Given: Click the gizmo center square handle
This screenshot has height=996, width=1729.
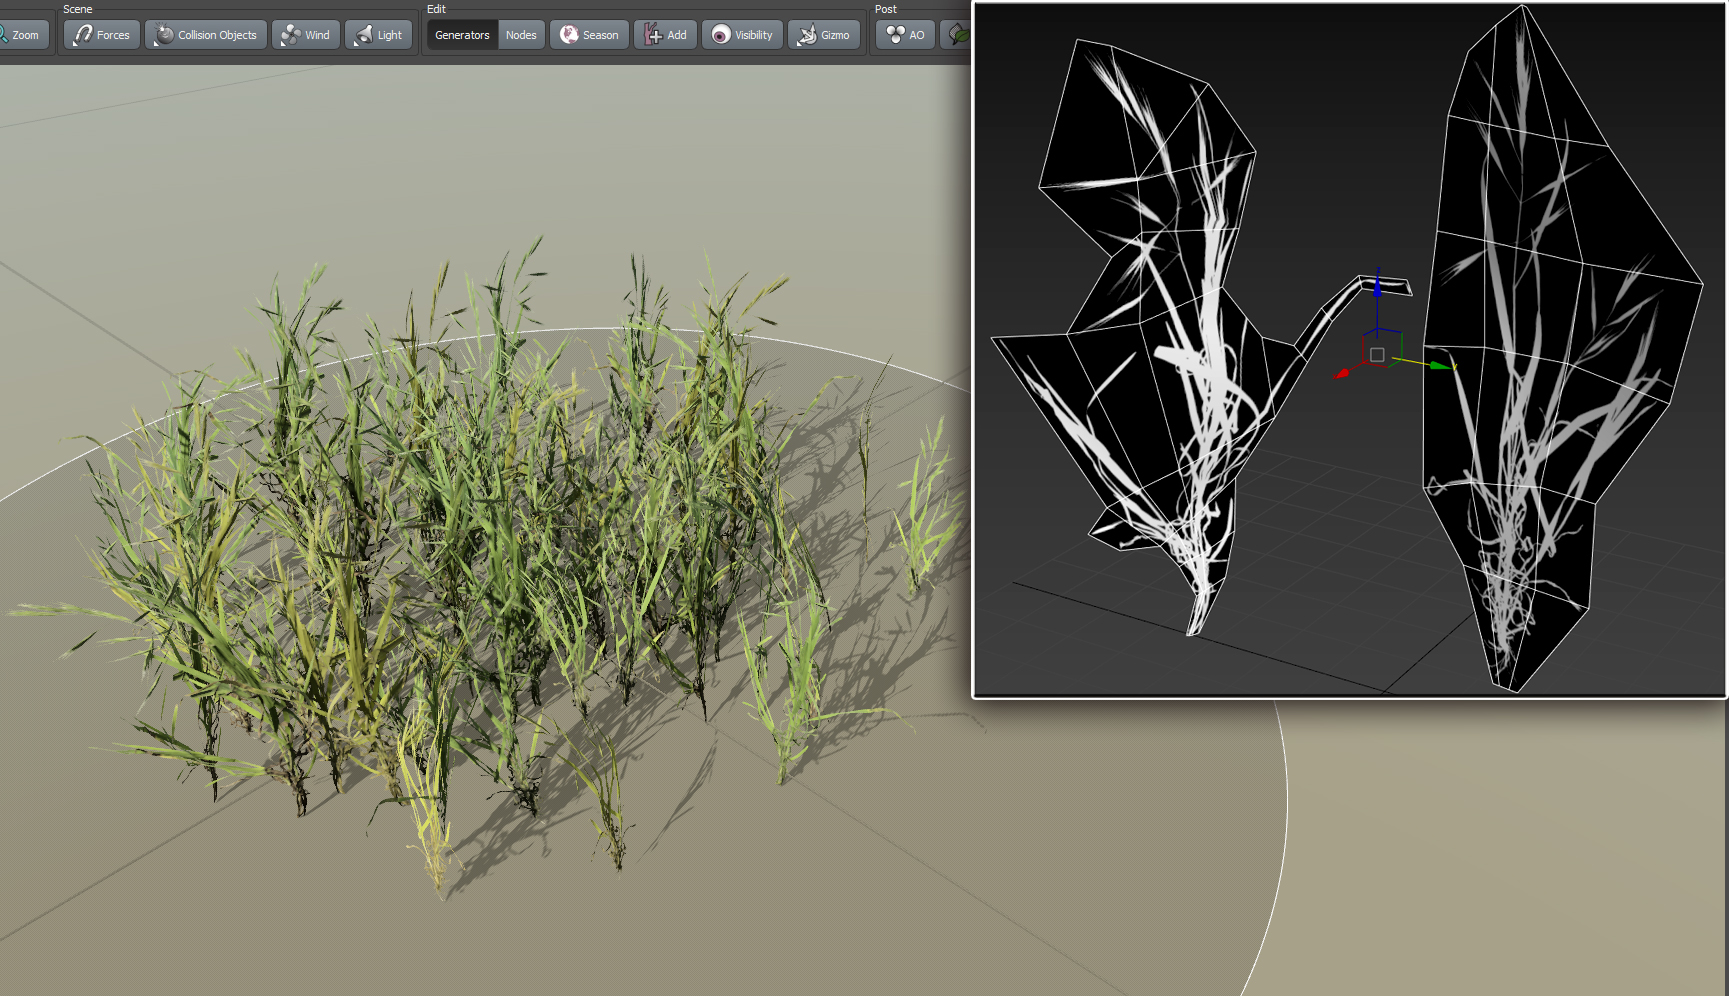Looking at the screenshot, I should (1377, 355).
